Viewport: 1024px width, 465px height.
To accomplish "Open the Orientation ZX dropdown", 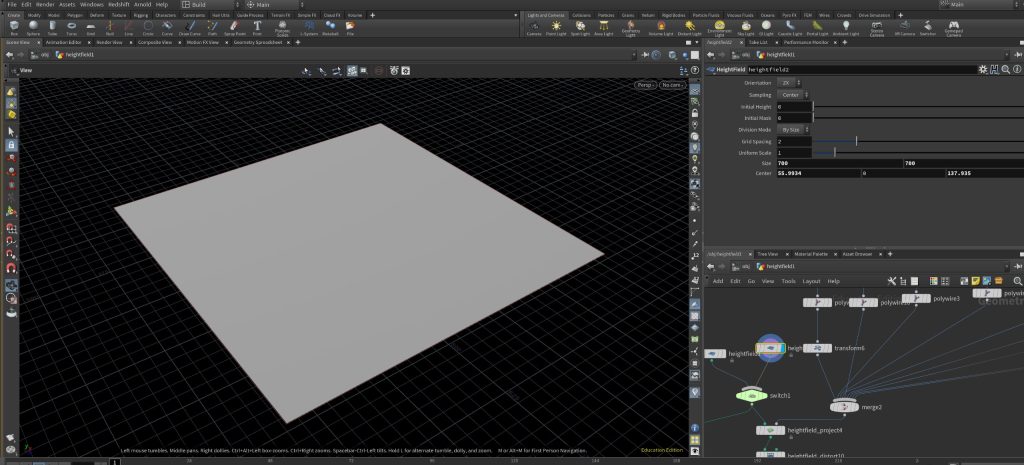I will pos(790,83).
